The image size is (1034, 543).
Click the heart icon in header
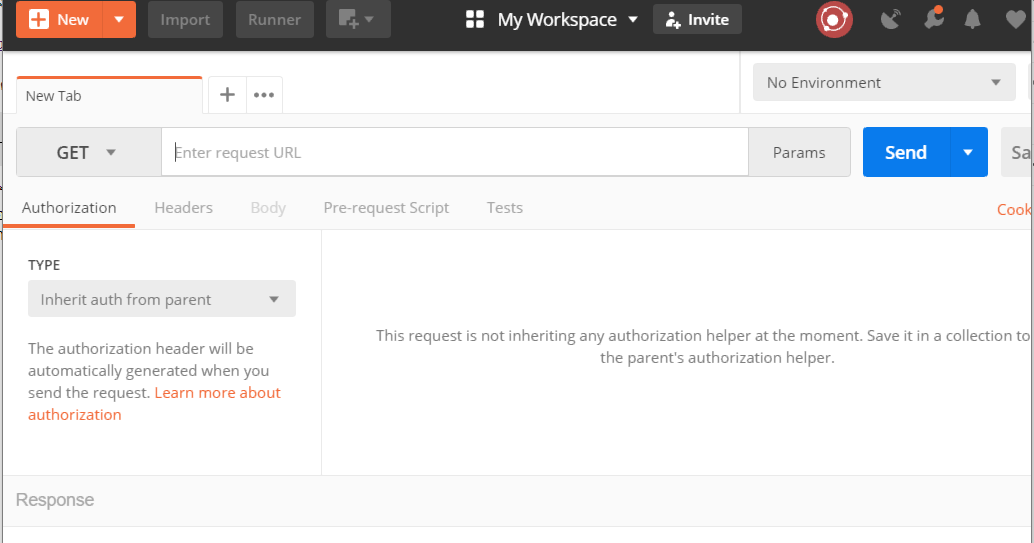1015,19
